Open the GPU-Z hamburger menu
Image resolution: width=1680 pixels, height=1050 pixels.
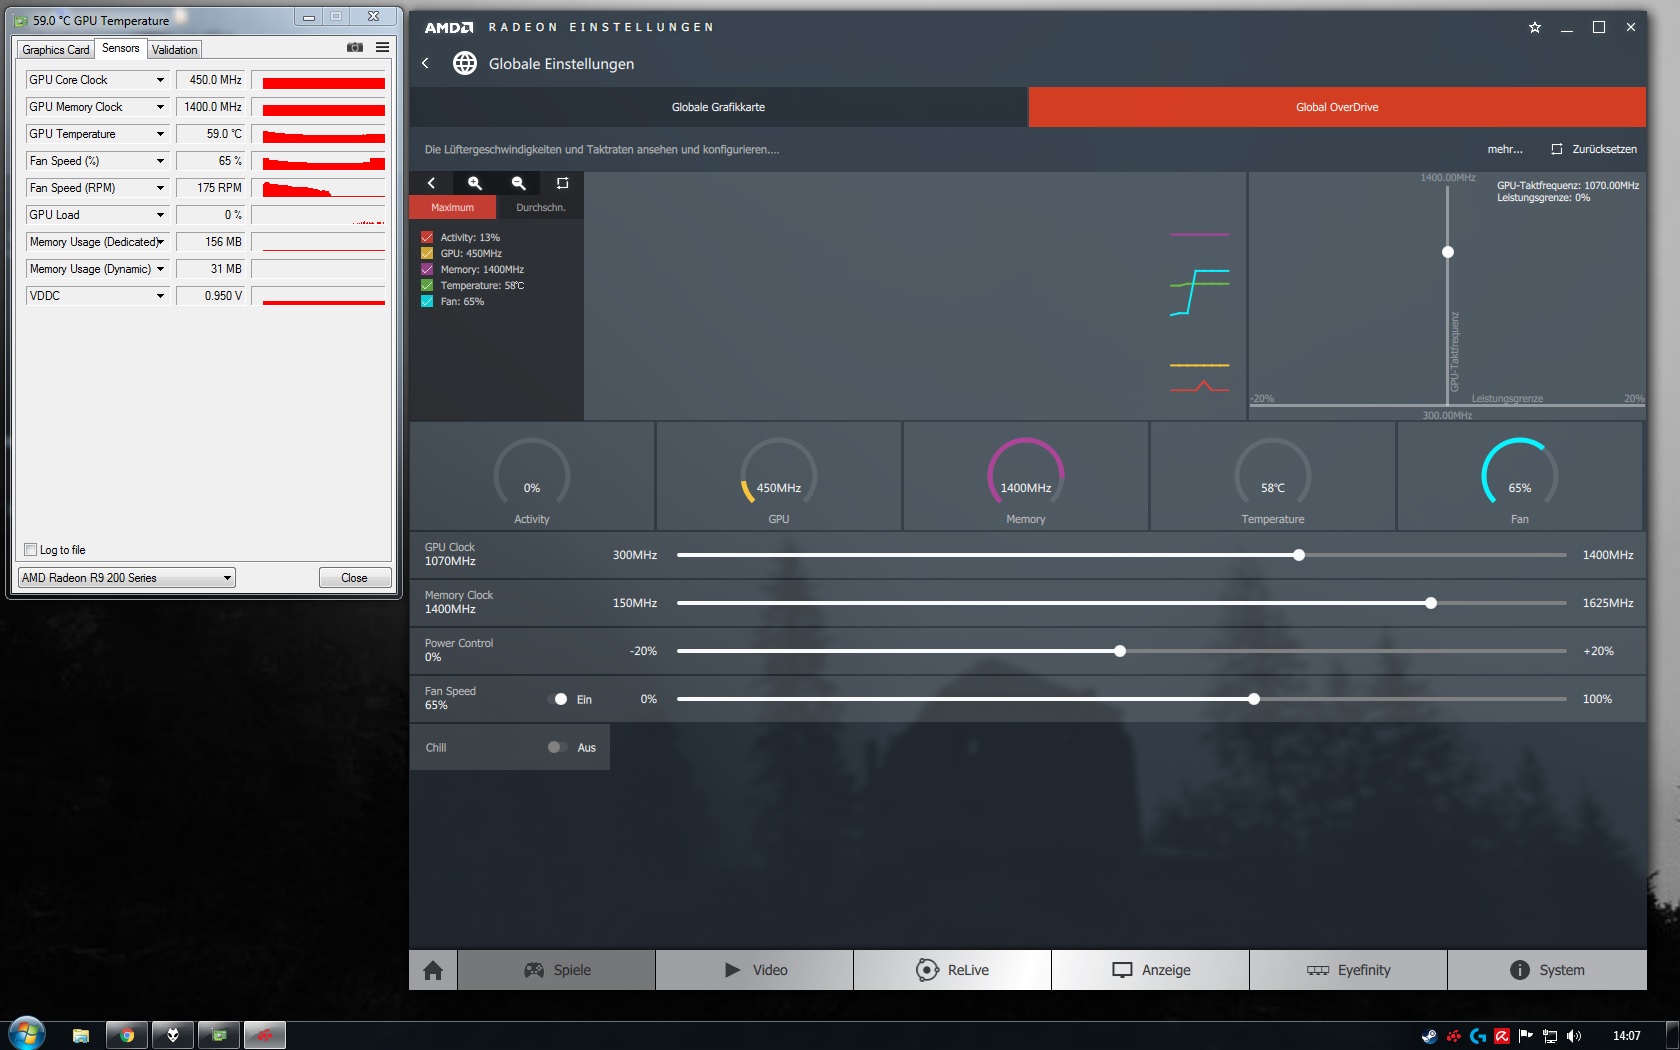pos(382,47)
